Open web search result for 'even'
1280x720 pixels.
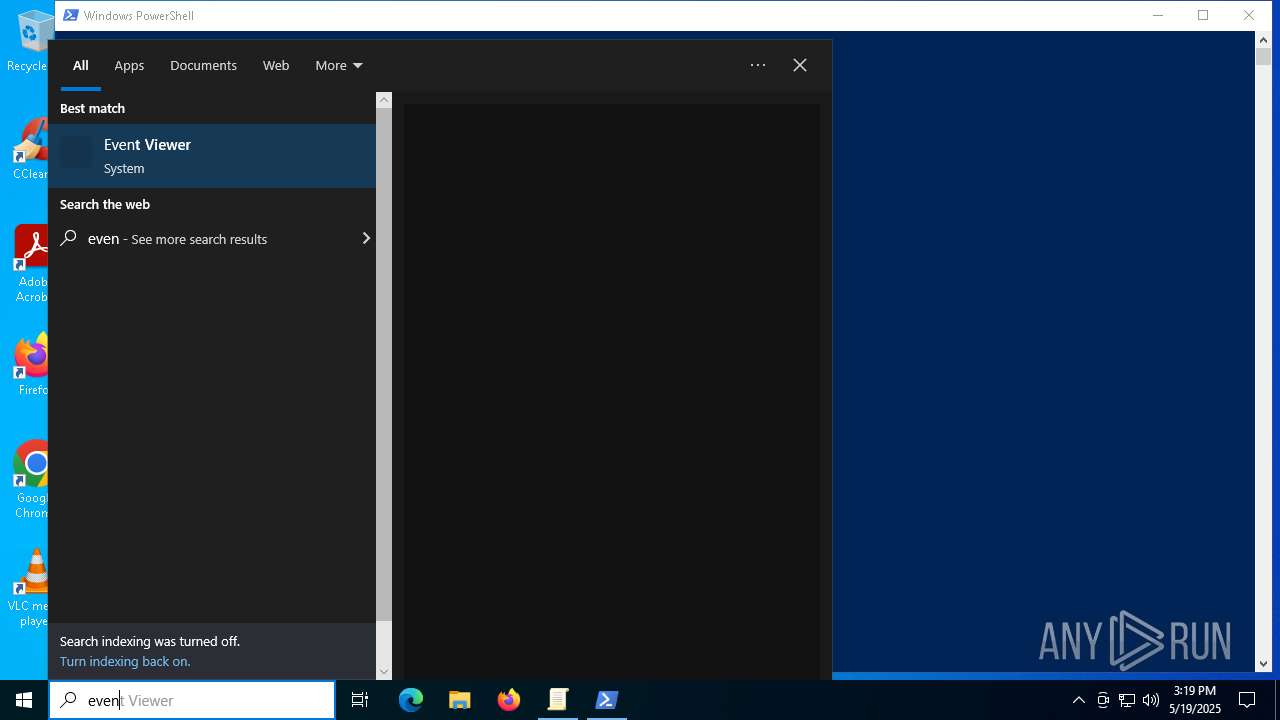[x=212, y=239]
